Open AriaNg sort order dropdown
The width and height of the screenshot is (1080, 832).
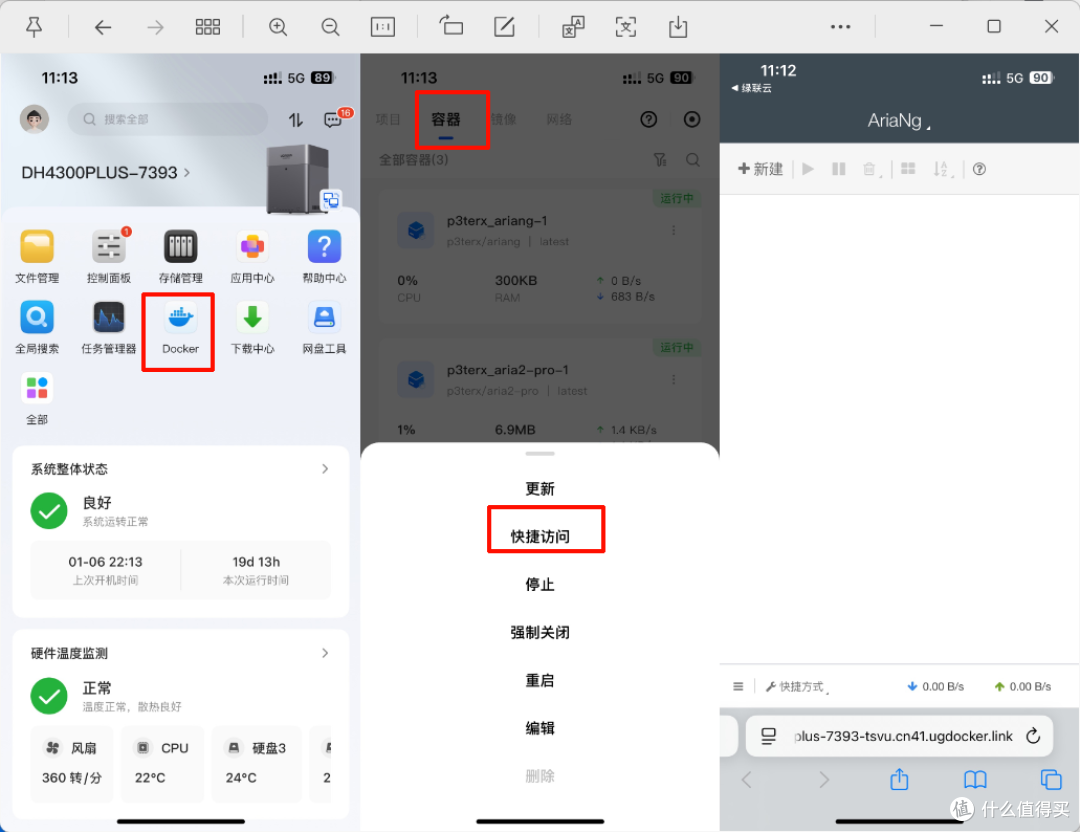[x=942, y=169]
